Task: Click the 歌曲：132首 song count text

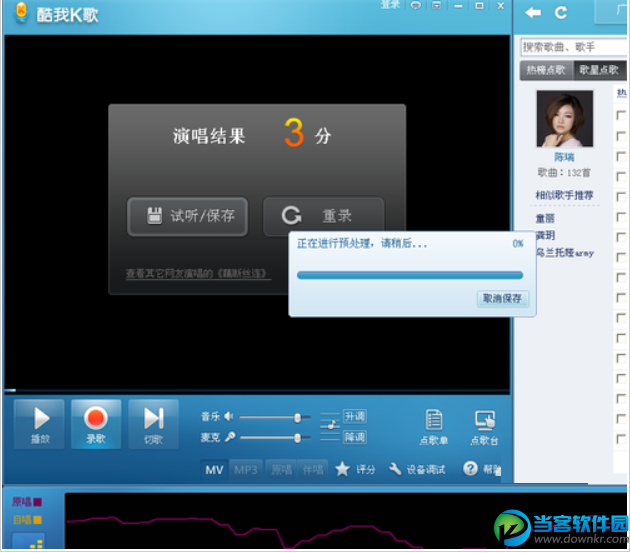Action: click(564, 173)
